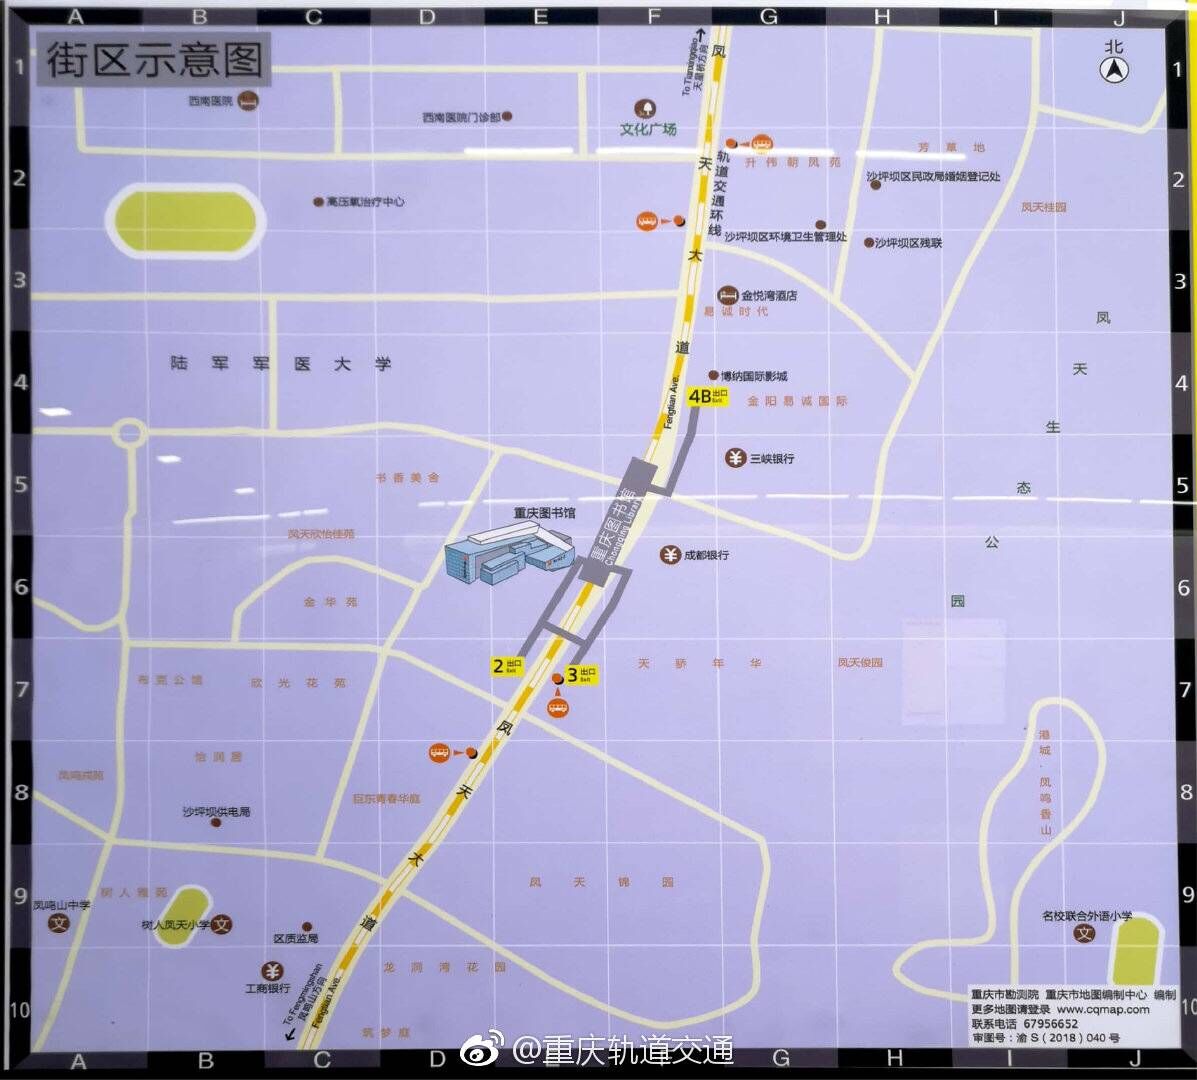Click the ¥ bank icon beside 成都银行

tap(670, 555)
